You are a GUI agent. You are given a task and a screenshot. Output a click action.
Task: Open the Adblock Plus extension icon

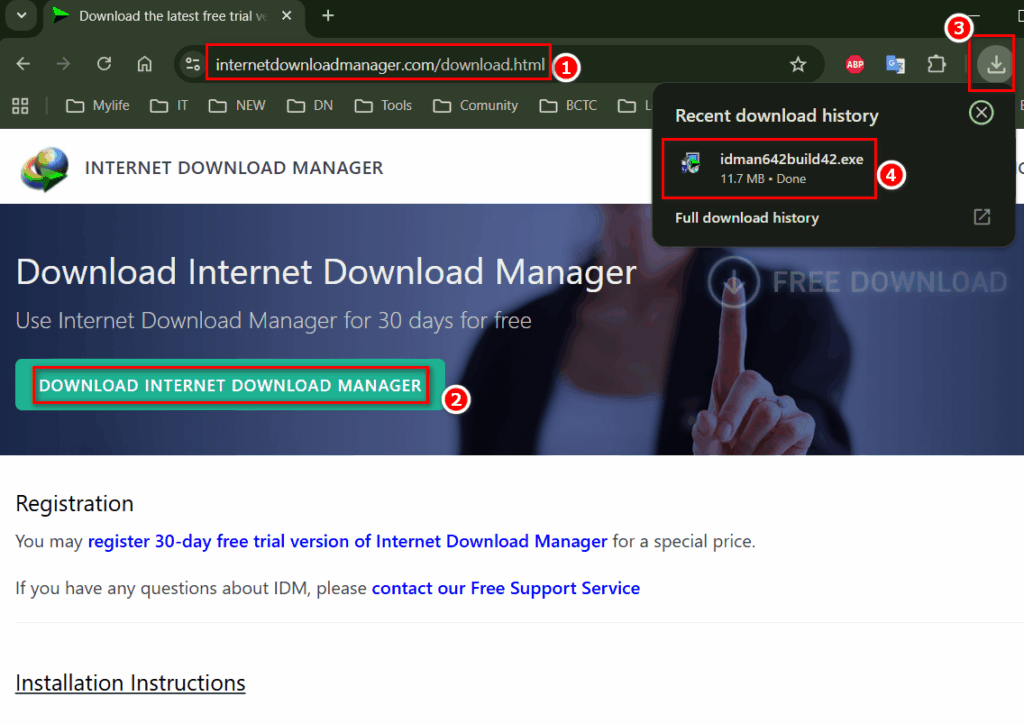click(855, 64)
